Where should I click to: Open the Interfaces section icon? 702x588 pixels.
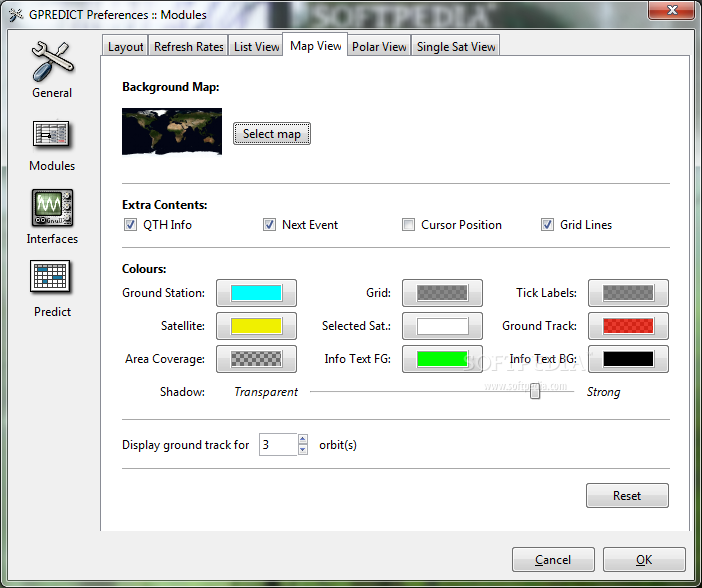(52, 208)
